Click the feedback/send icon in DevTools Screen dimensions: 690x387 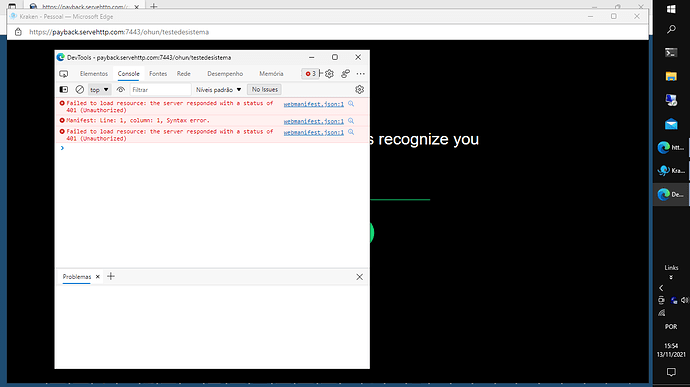345,74
